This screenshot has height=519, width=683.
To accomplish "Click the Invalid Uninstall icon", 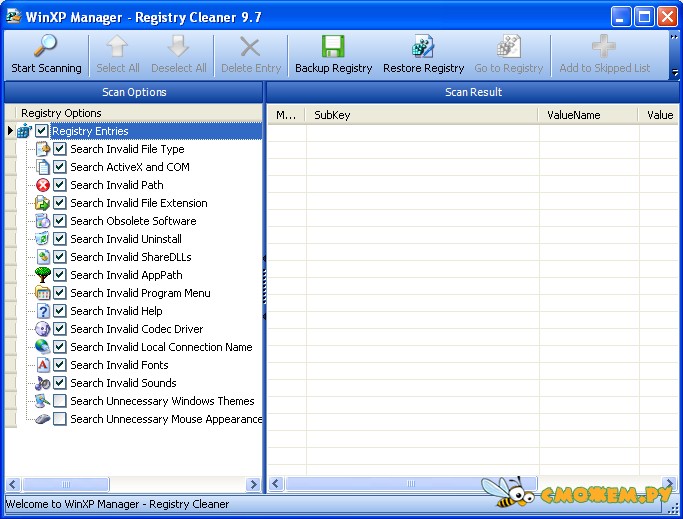I will point(43,239).
